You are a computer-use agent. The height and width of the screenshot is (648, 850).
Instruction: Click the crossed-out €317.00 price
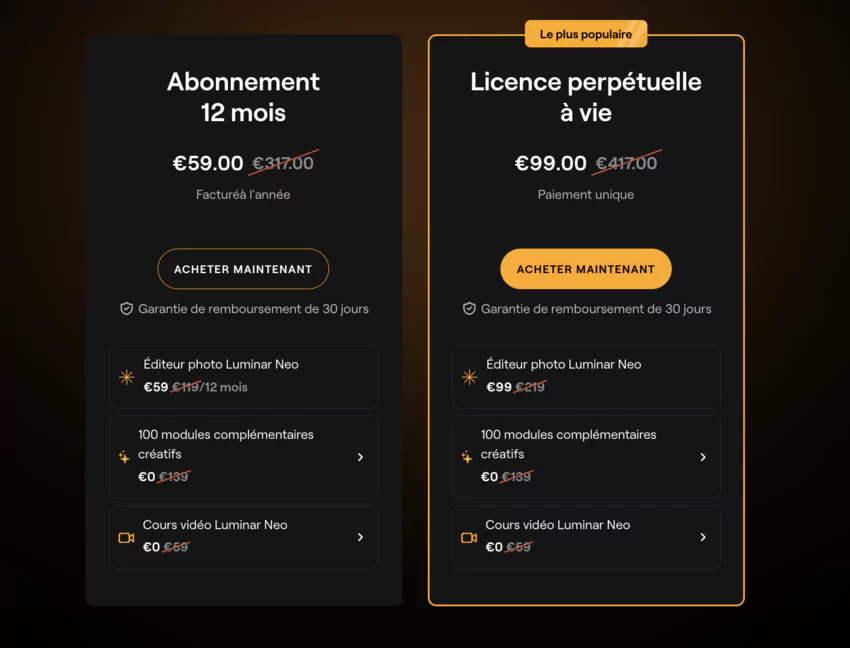tap(283, 163)
